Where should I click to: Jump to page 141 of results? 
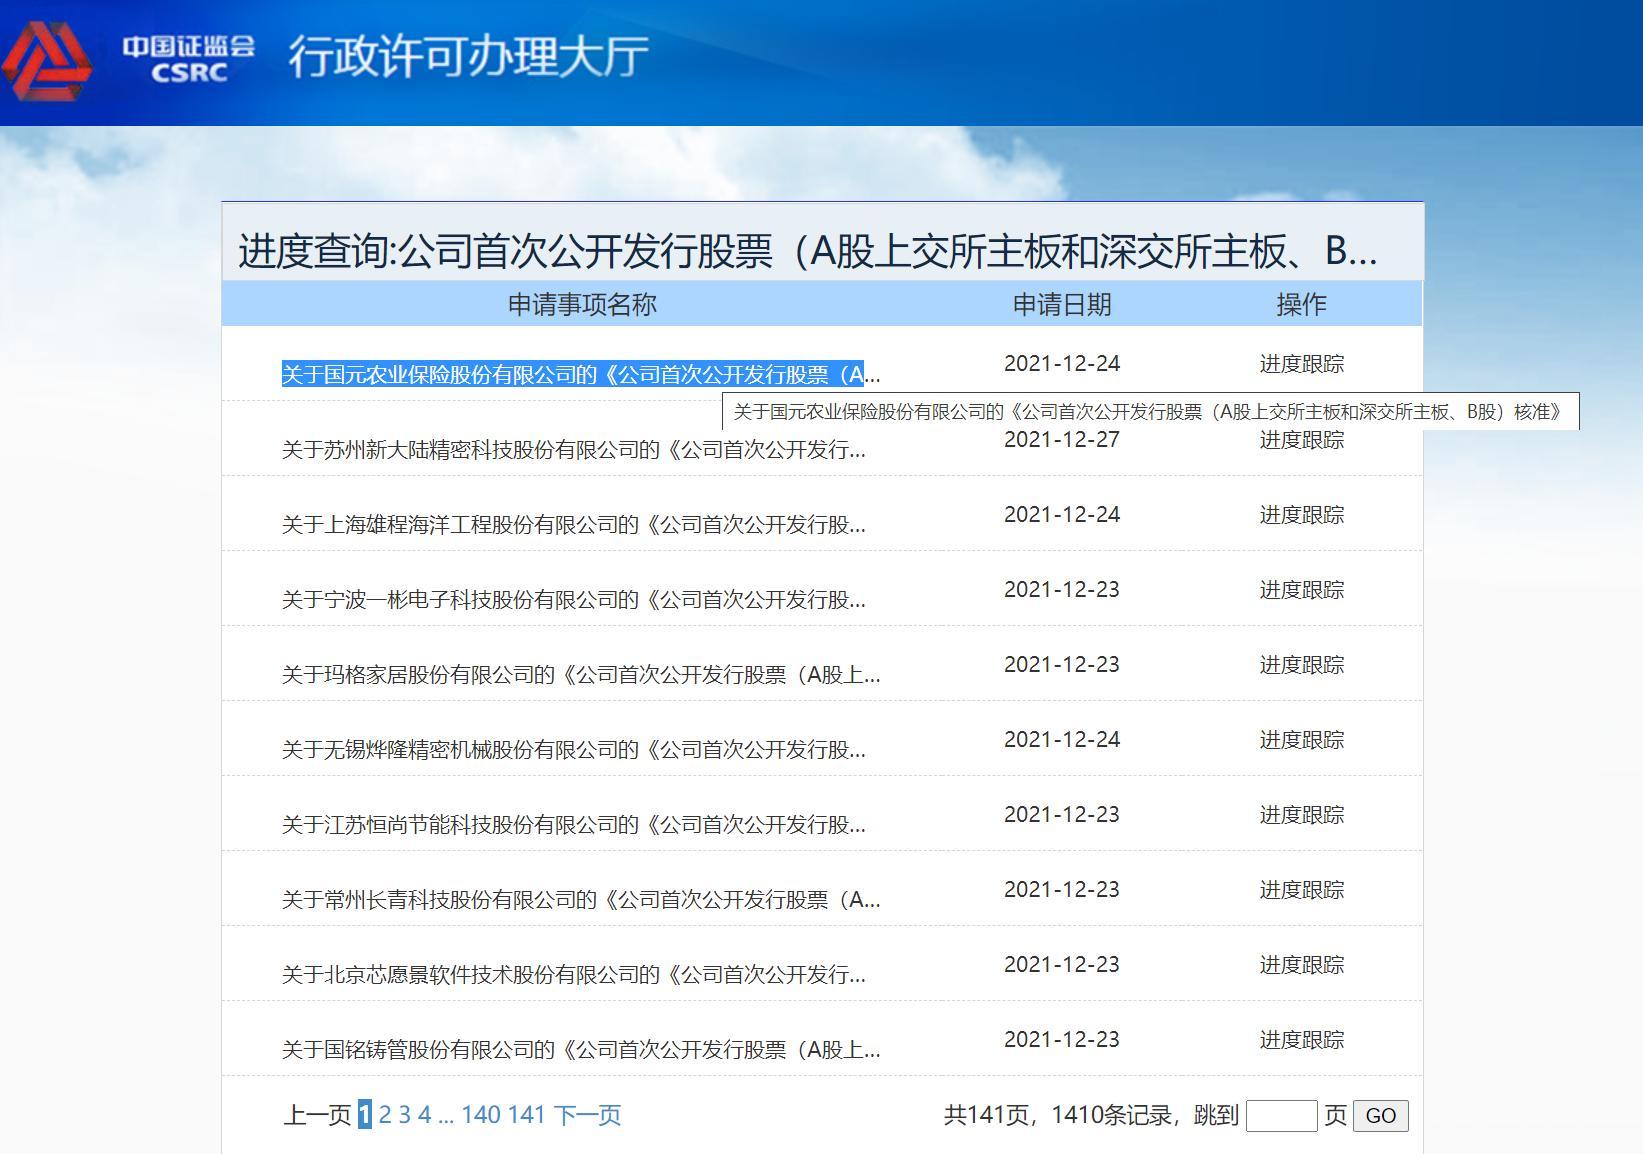[526, 1115]
